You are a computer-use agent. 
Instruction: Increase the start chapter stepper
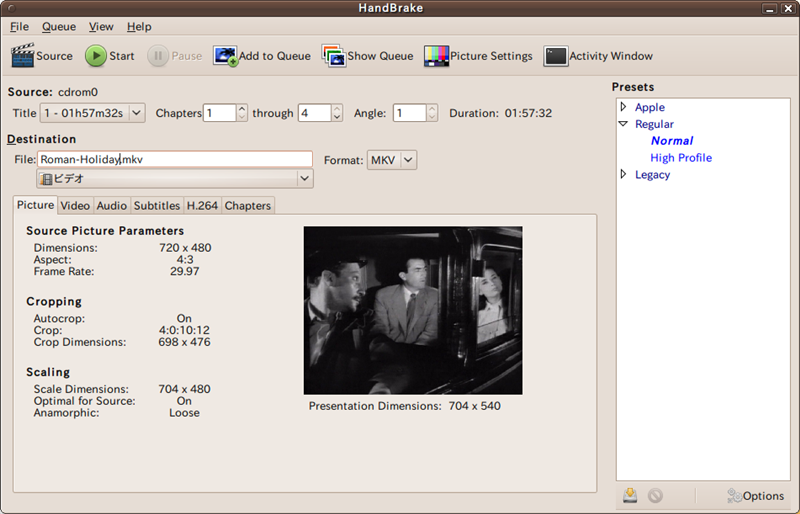pyautogui.click(x=242, y=108)
